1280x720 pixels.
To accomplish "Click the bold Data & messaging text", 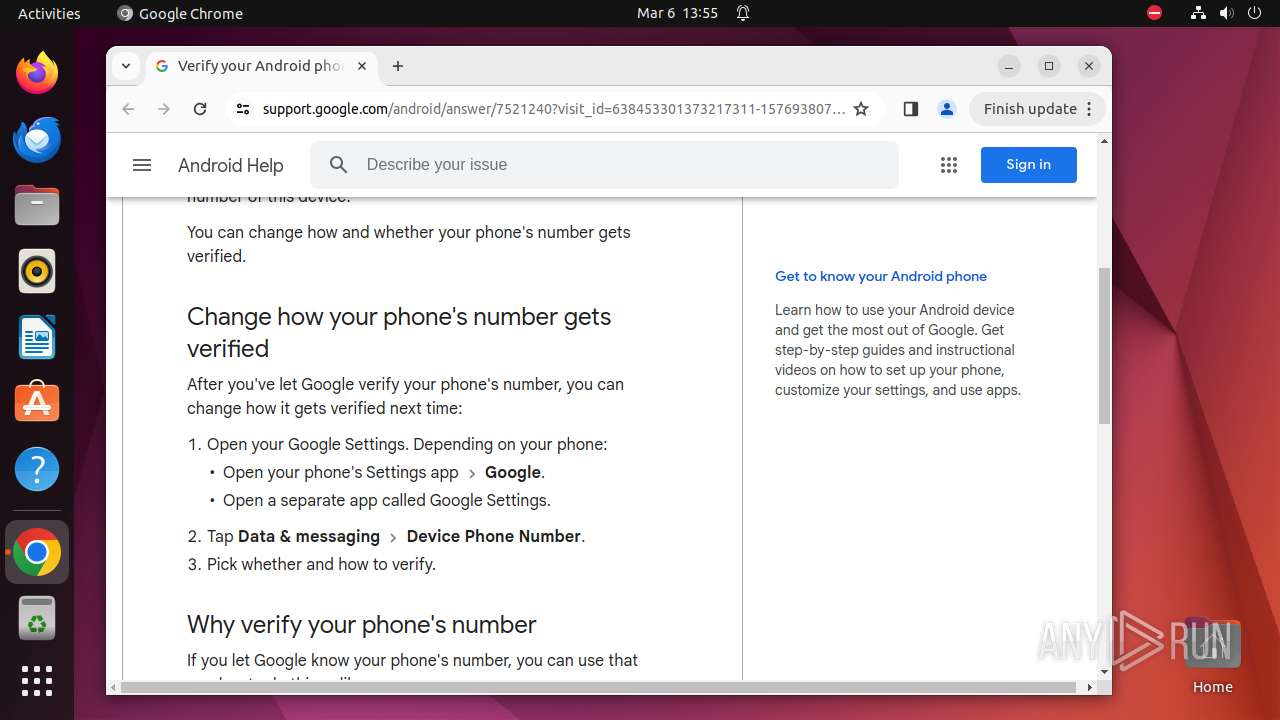I will click(309, 537).
